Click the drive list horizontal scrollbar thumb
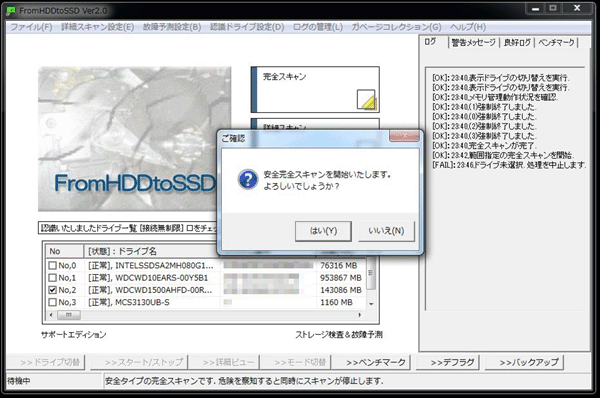Screen dimensions: 600x398 [69, 315]
